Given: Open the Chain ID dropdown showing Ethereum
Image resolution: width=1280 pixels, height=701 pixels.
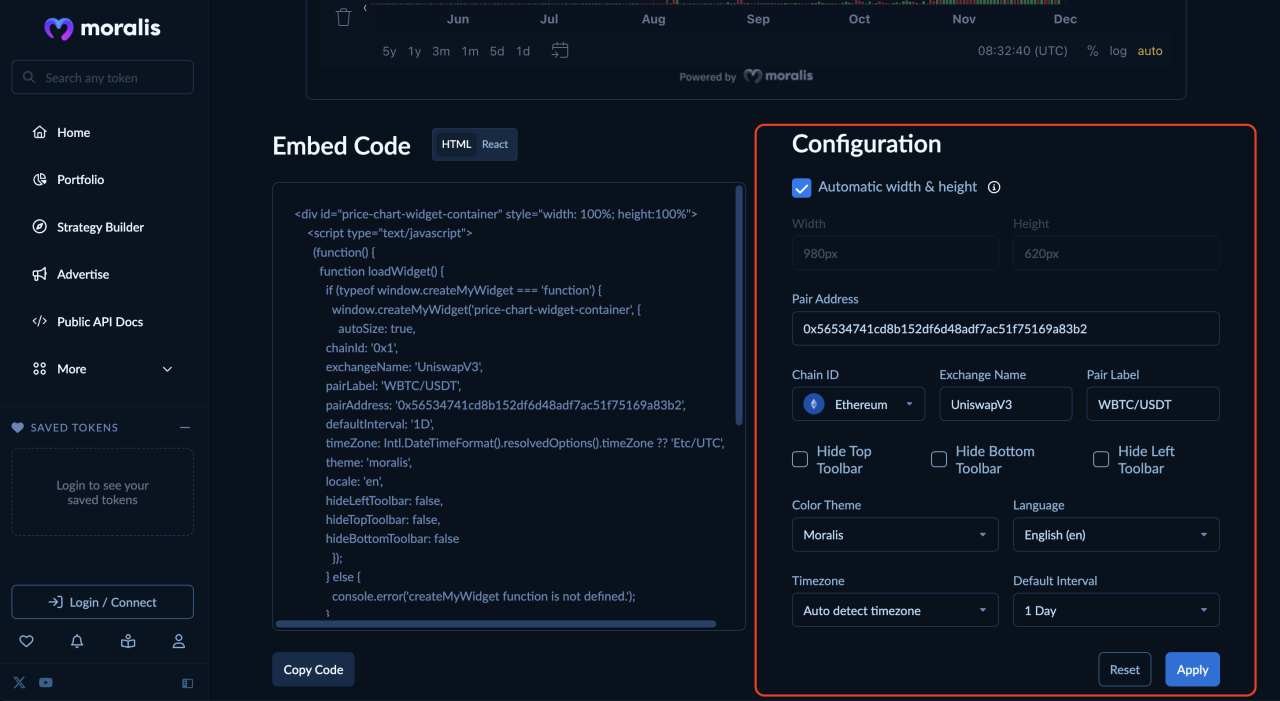Looking at the screenshot, I should [858, 403].
